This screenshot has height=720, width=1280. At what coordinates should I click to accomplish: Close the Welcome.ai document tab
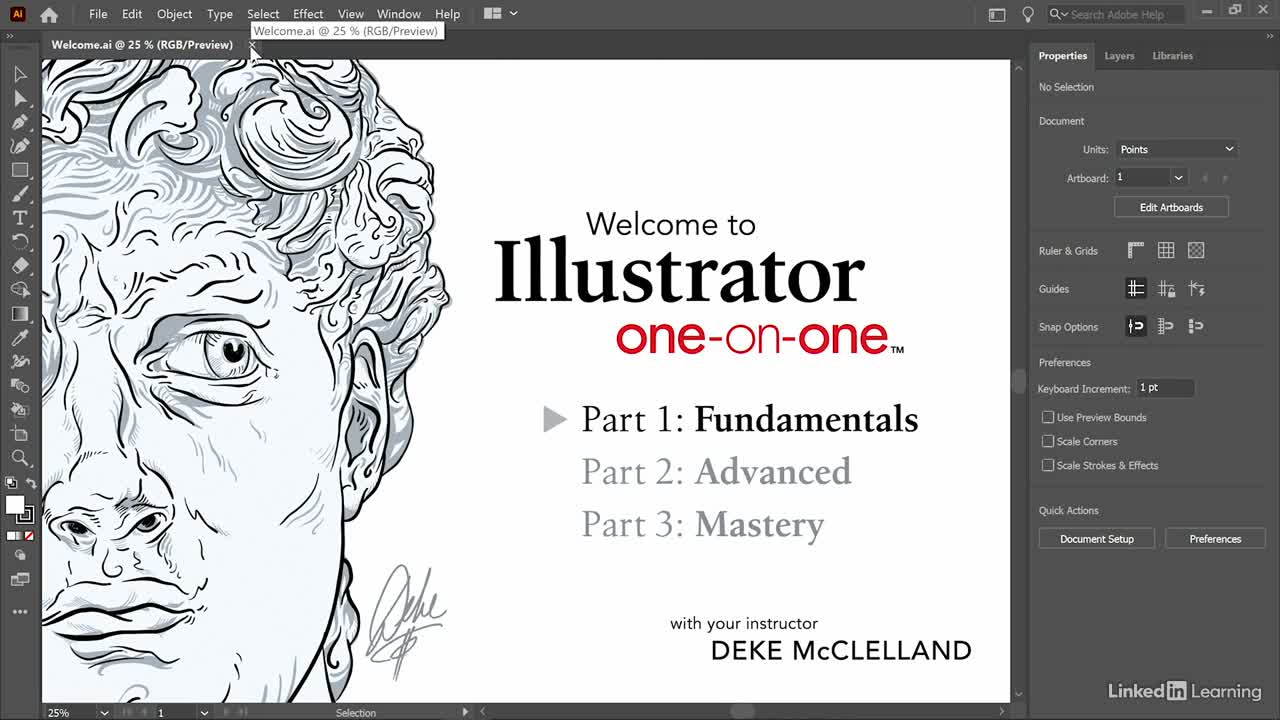(x=252, y=45)
